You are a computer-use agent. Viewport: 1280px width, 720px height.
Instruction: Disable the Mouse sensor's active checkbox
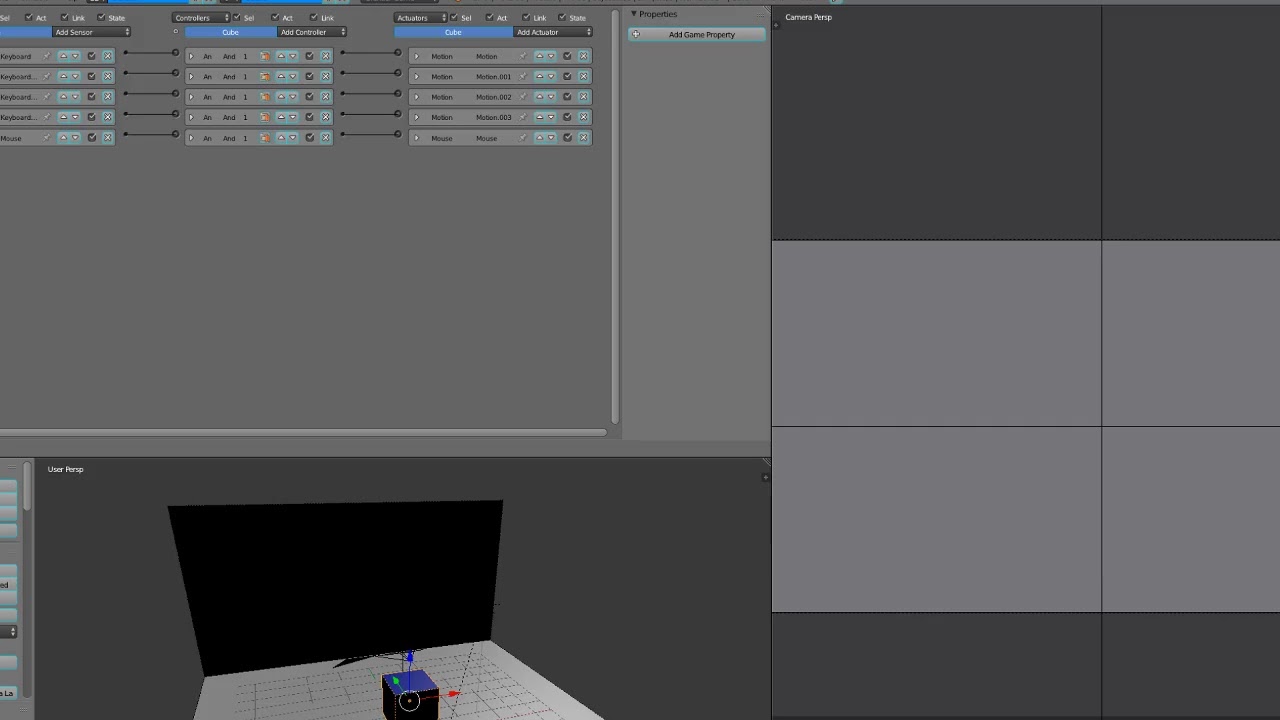click(x=92, y=138)
